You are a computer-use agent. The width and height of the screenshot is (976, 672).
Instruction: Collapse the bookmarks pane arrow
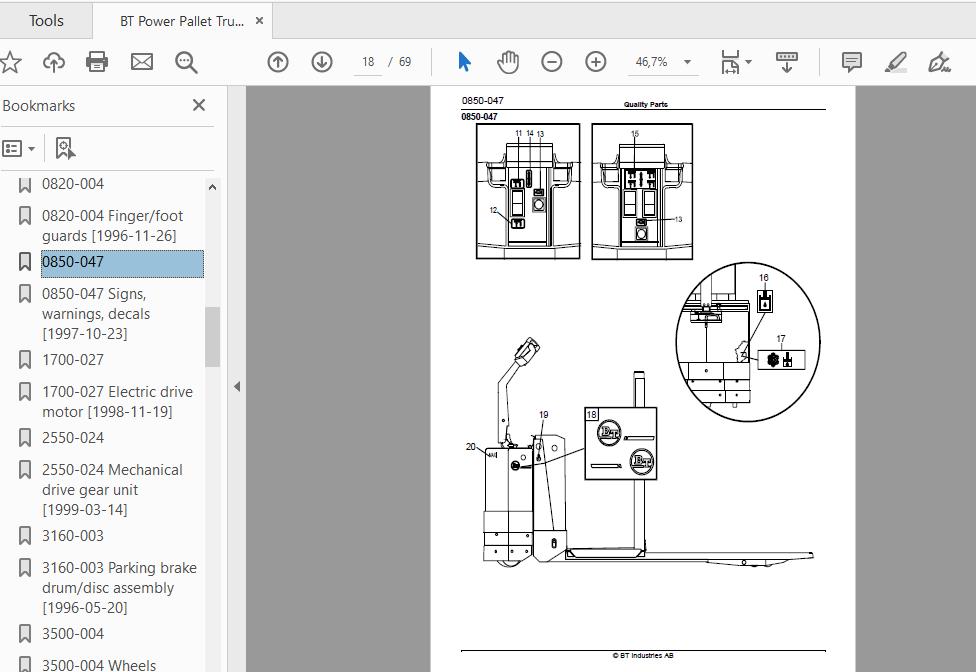tap(237, 386)
